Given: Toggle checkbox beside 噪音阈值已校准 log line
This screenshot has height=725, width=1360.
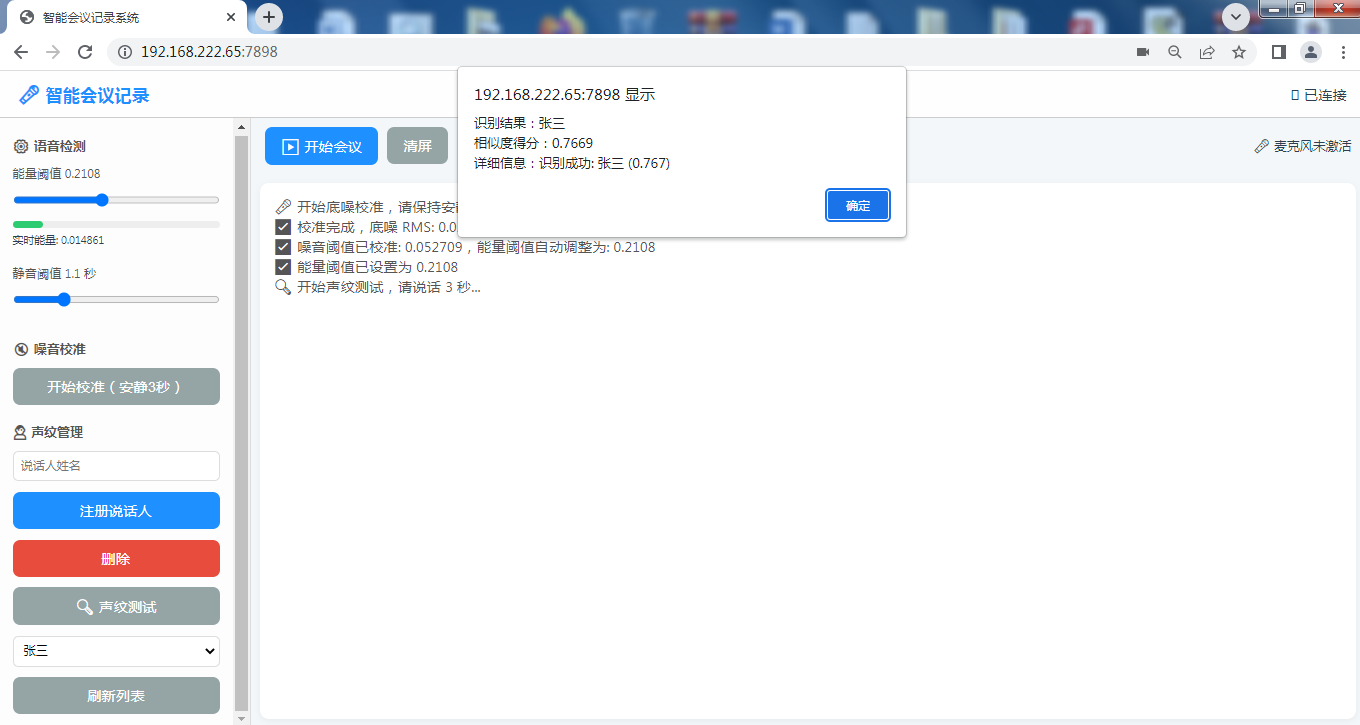Looking at the screenshot, I should point(283,247).
